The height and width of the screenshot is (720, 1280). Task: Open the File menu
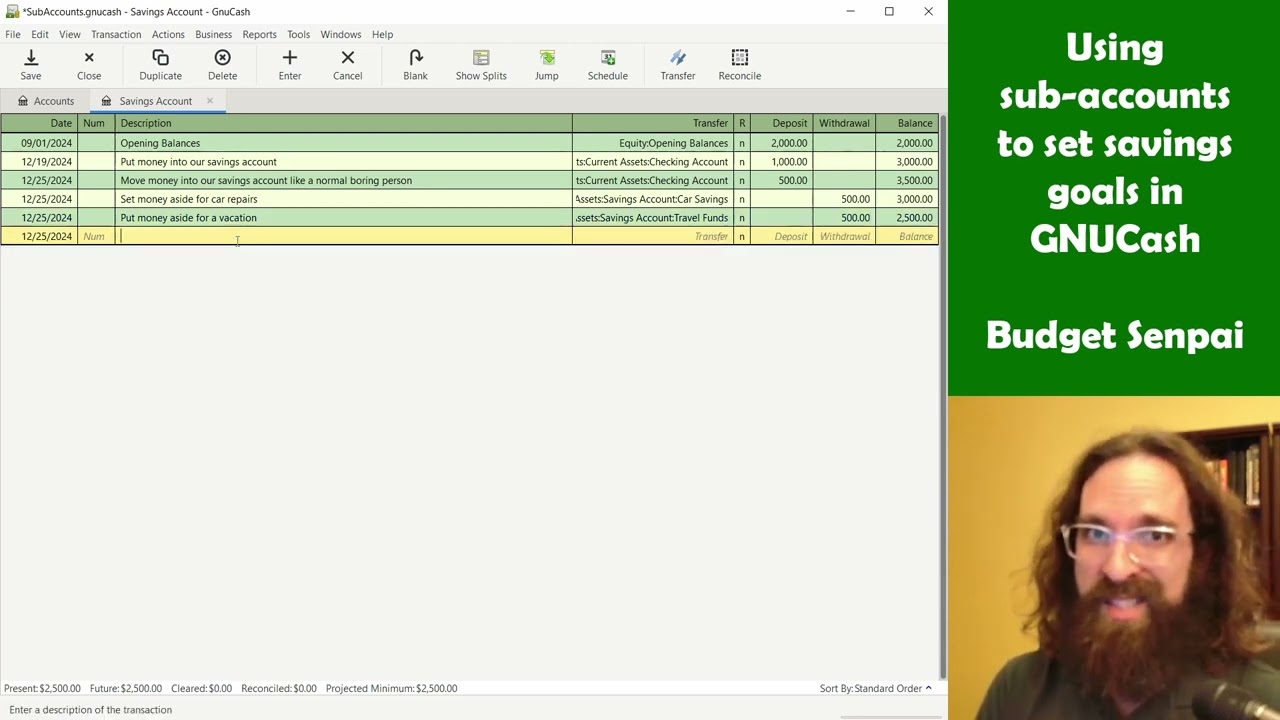click(13, 34)
